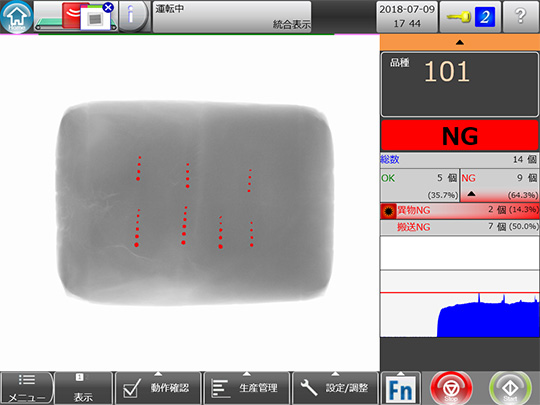Click the red Stop button

[451, 388]
